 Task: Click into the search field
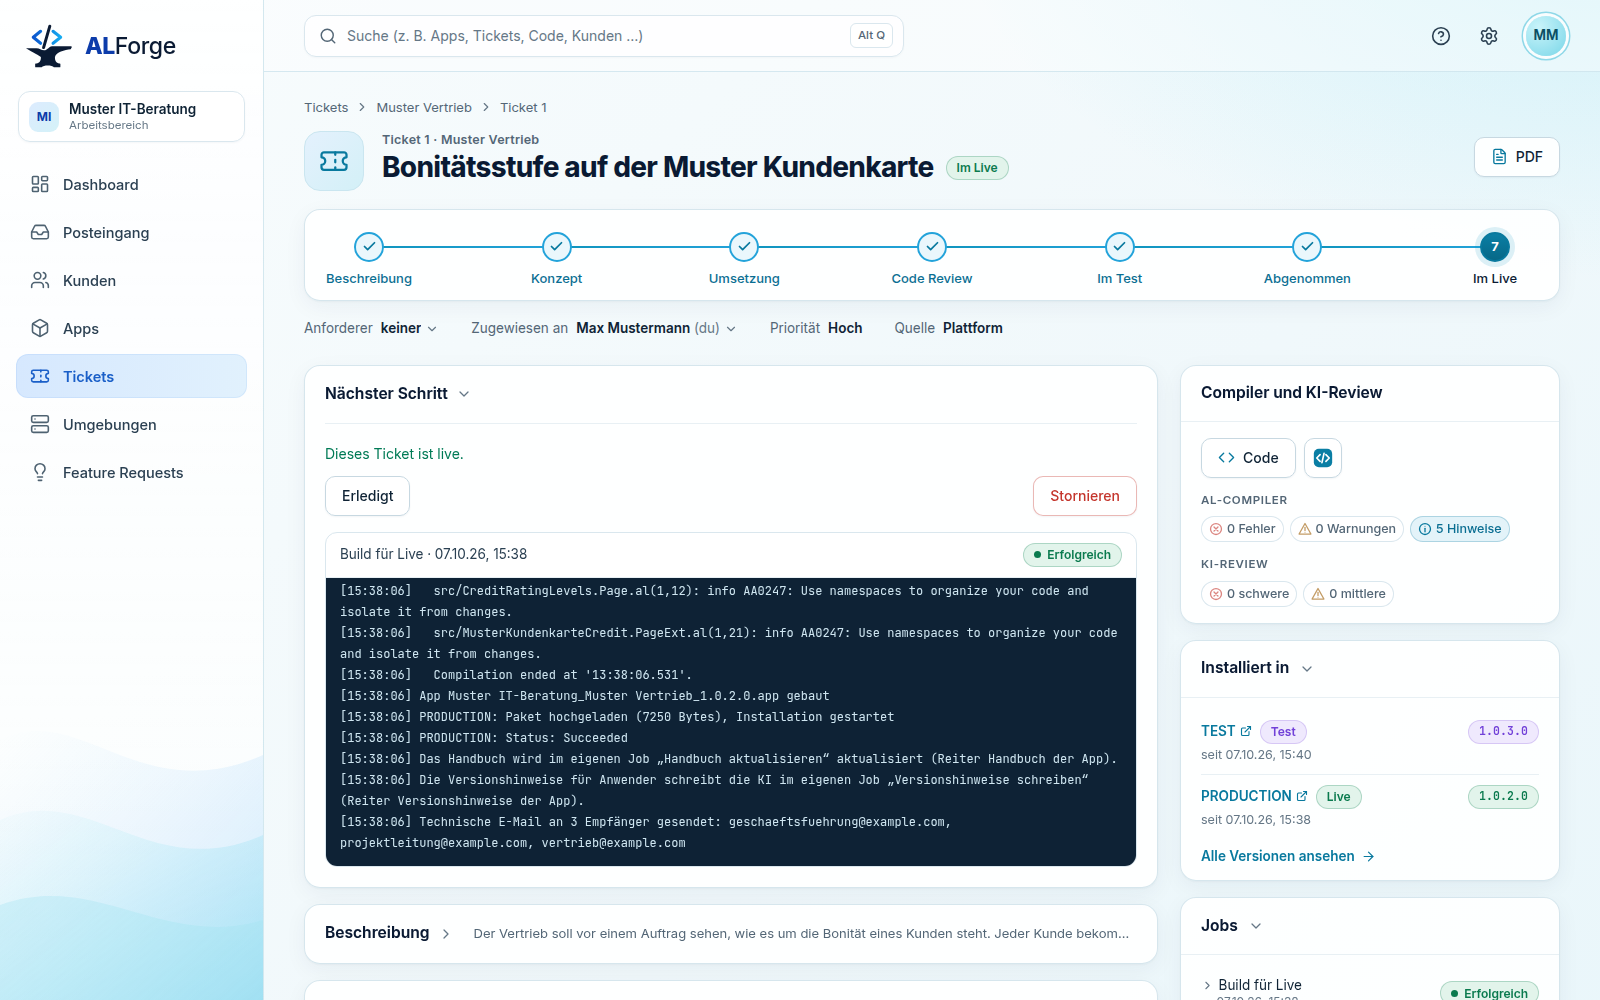coord(604,36)
